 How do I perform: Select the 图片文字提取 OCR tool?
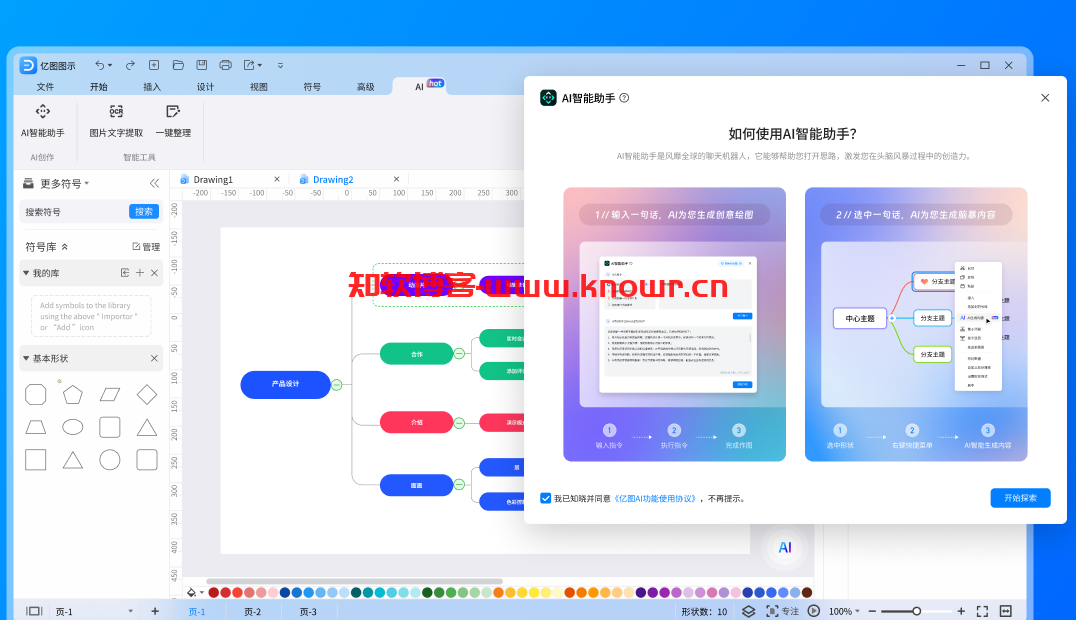(x=116, y=121)
